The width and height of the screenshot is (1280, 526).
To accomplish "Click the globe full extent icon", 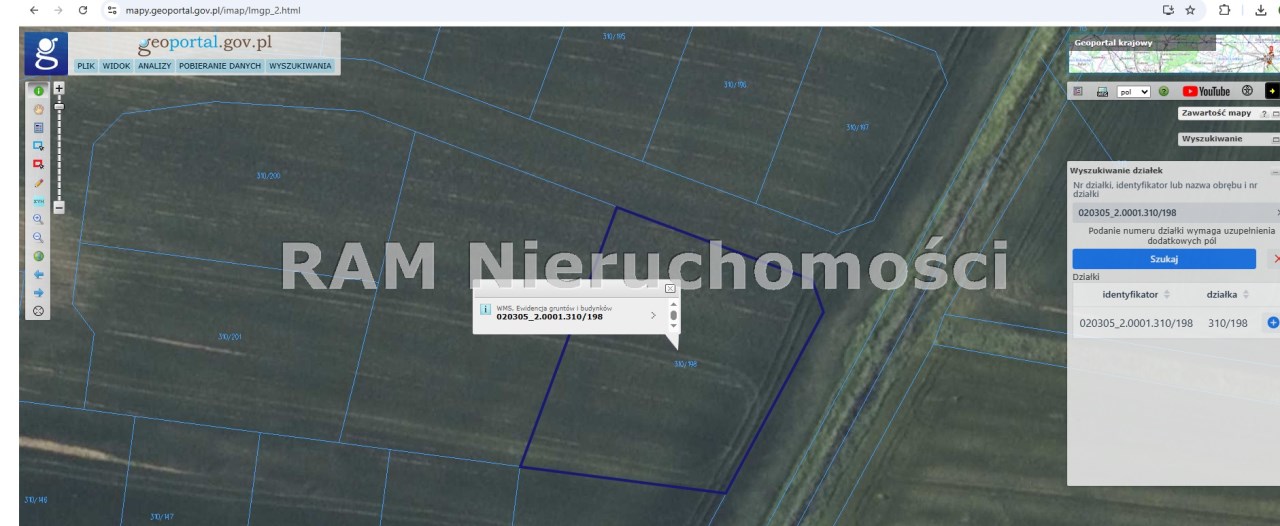I will pos(39,256).
